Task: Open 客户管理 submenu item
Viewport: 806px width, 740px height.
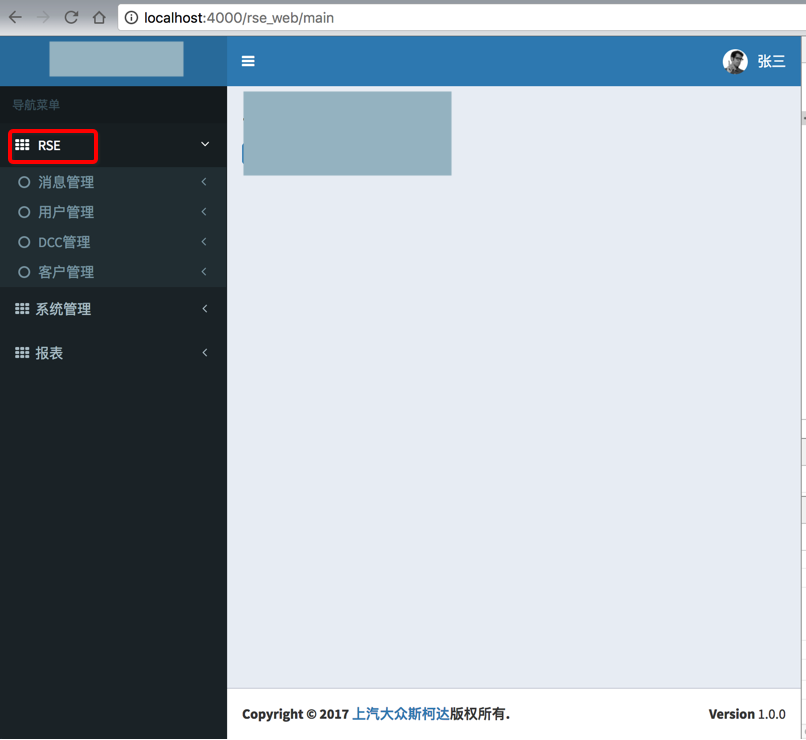Action: pos(66,272)
